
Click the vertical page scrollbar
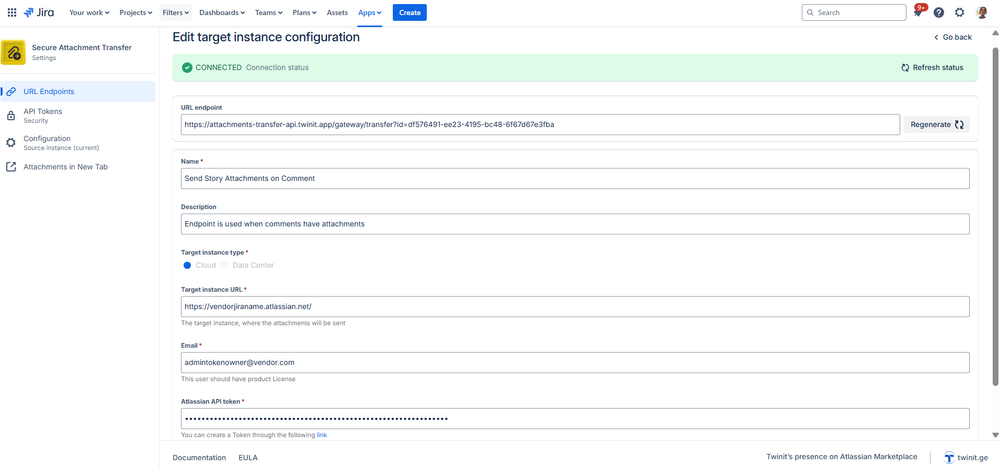click(995, 217)
